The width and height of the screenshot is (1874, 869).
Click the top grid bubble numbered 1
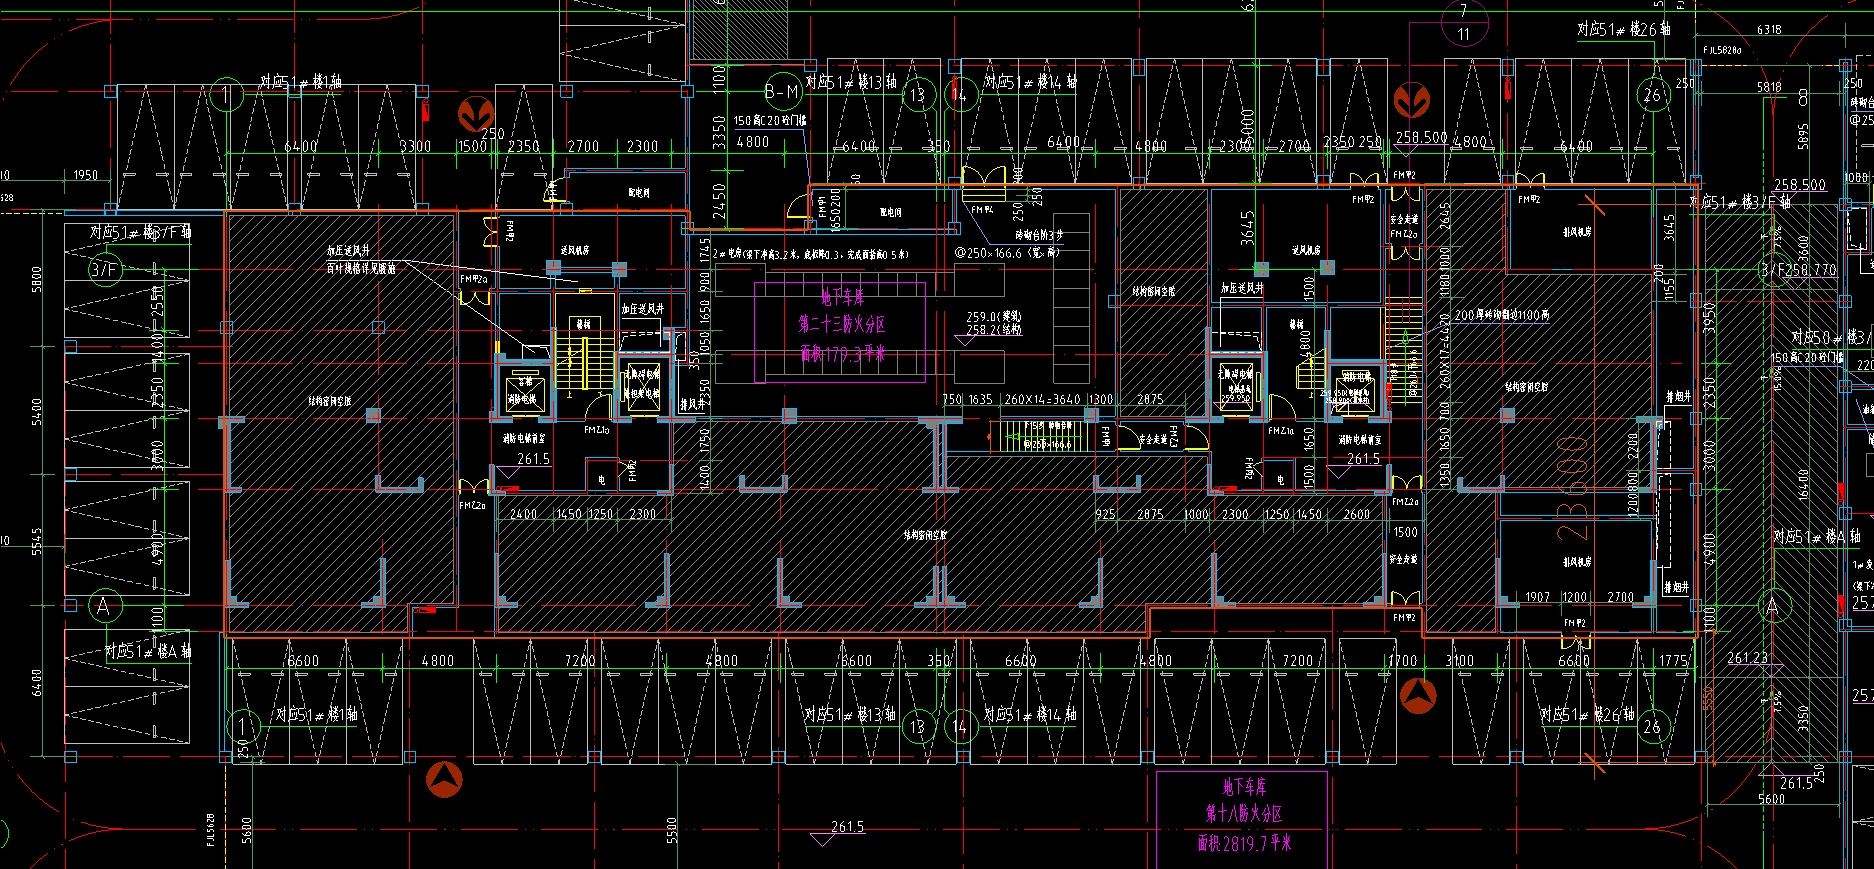(x=227, y=95)
